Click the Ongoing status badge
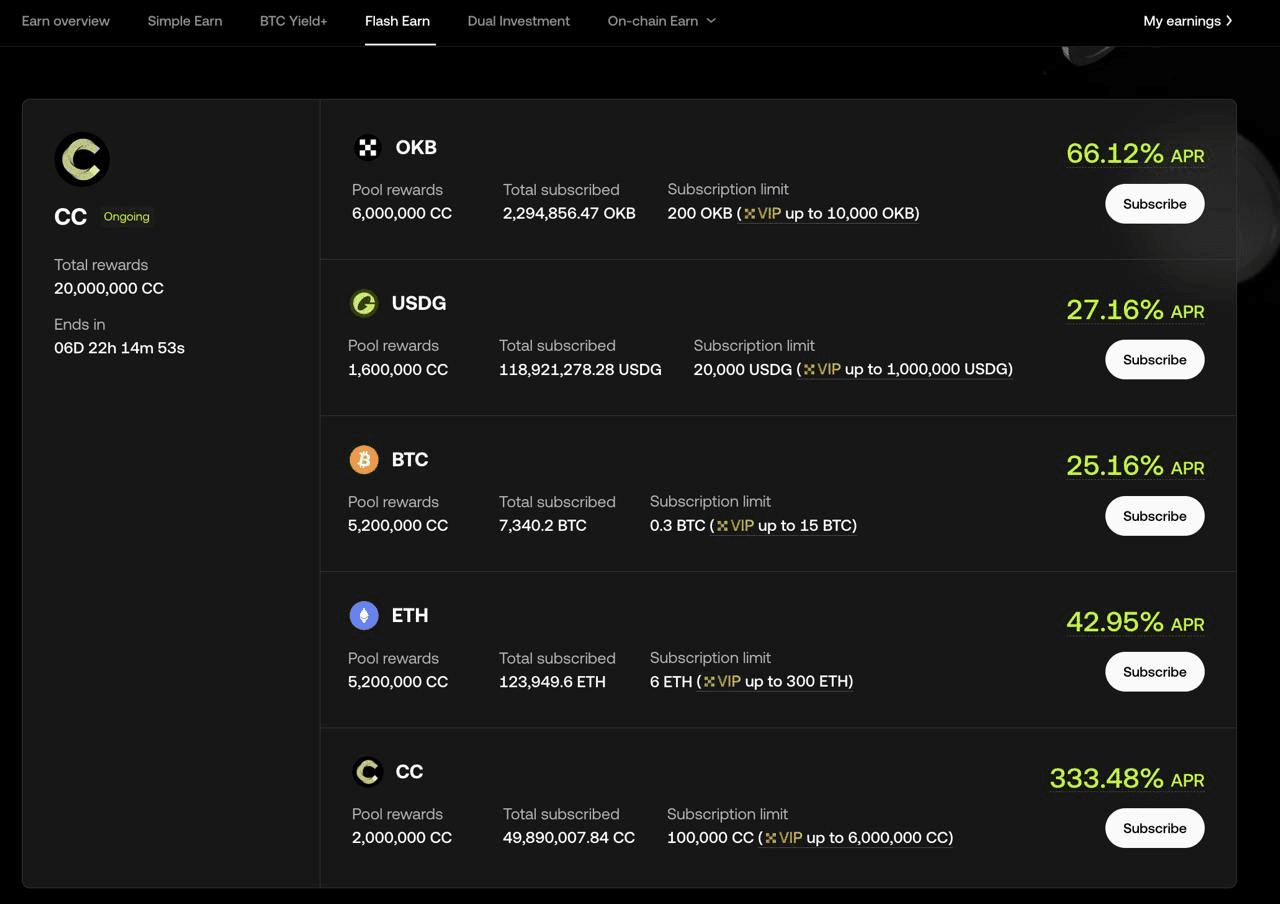The width and height of the screenshot is (1280, 904). point(126,216)
